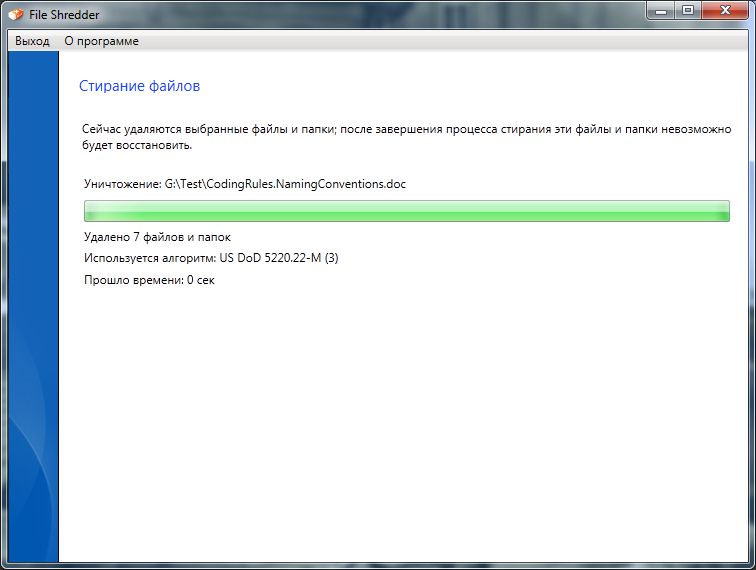The height and width of the screenshot is (570, 756).
Task: Click the Стирание файлов heading
Action: coord(139,86)
